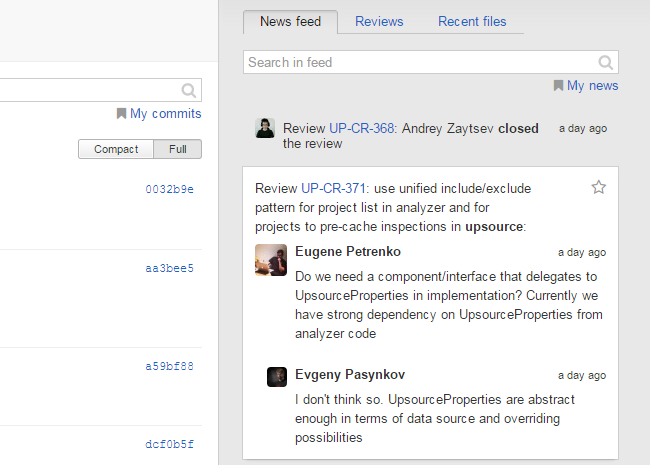Open commit aa3bee5
This screenshot has width=650, height=465.
pos(169,269)
